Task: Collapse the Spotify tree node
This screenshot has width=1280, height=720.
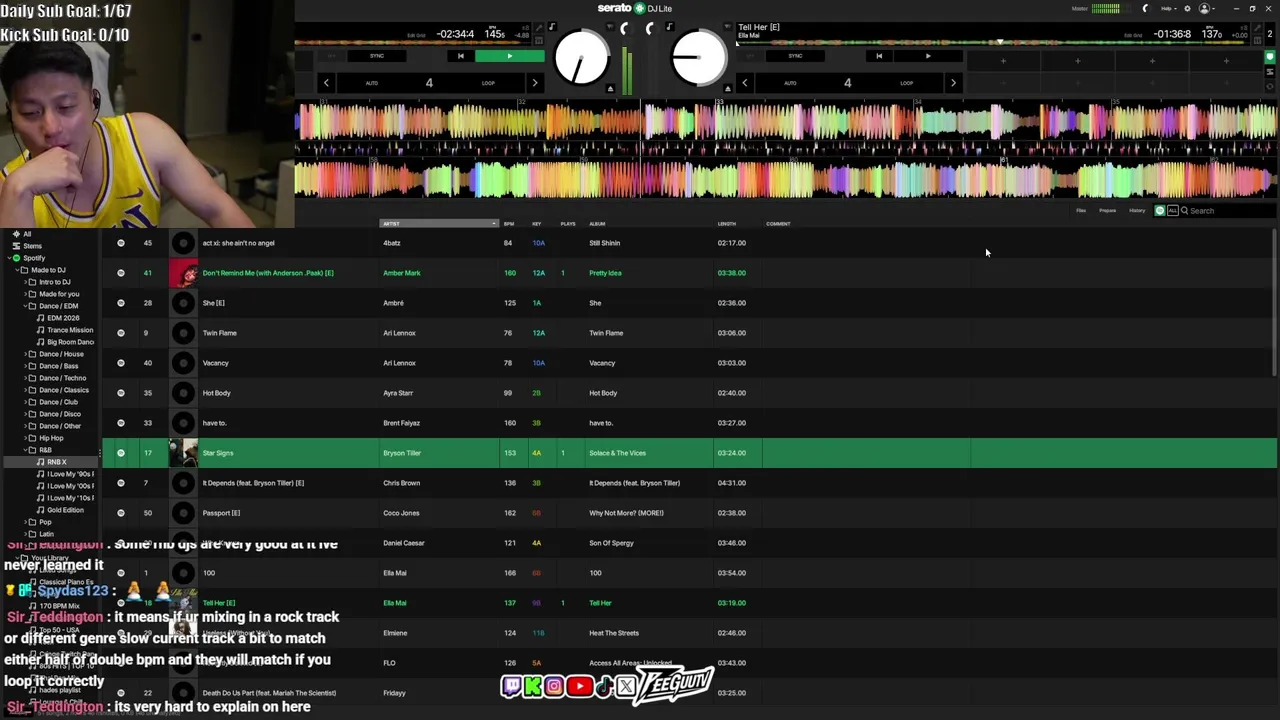Action: tap(8, 258)
